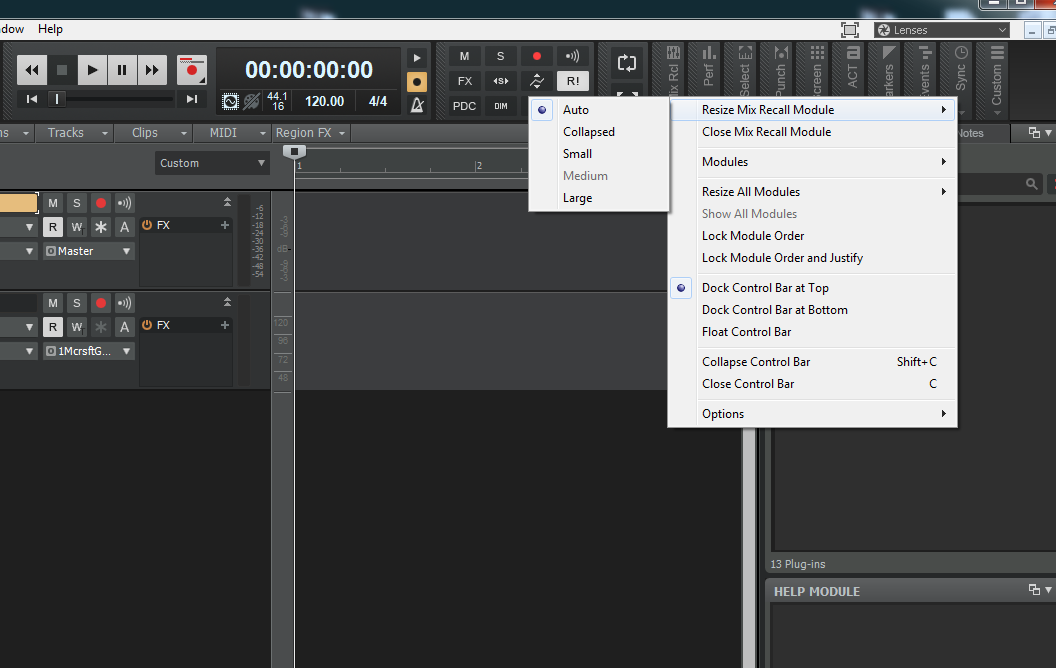Toggle input echo on the first track

coord(124,203)
